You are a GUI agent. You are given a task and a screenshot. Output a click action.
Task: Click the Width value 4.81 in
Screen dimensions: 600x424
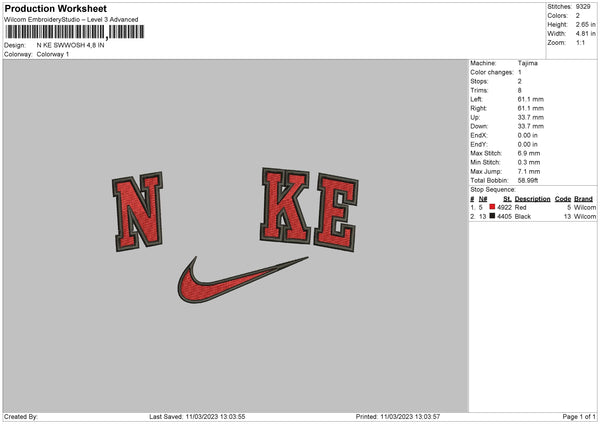(585, 34)
